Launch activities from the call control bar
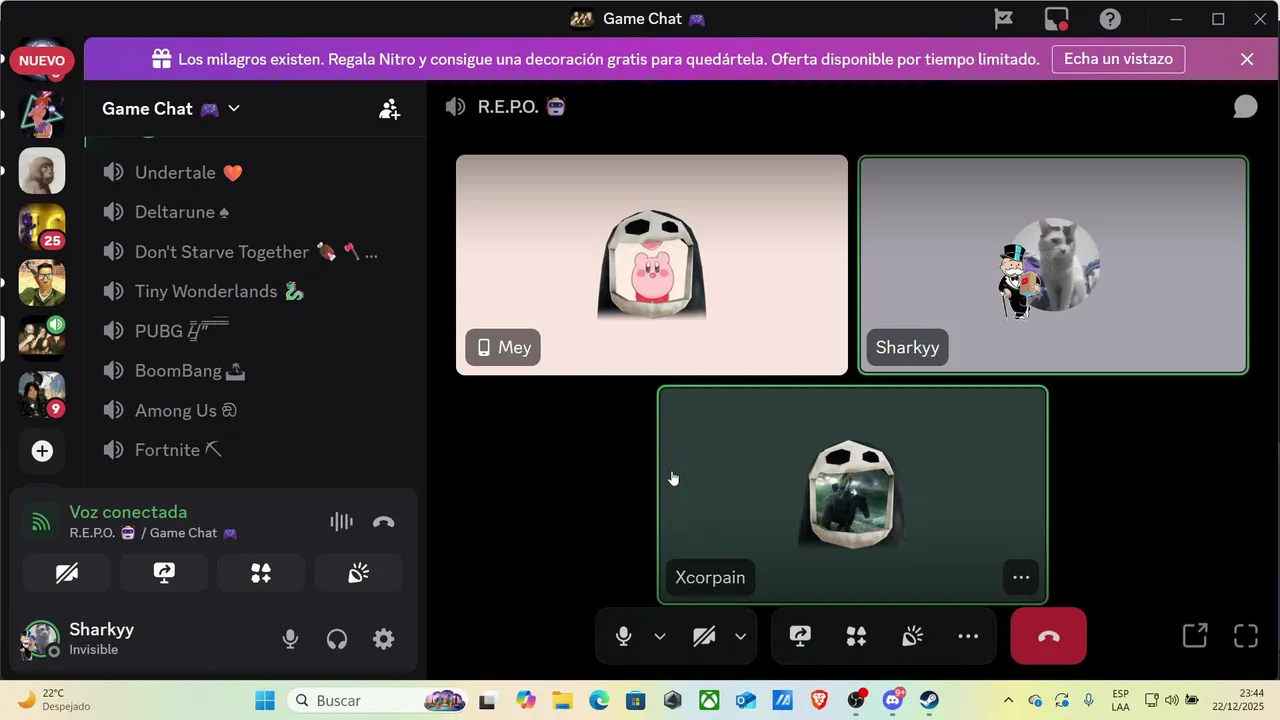Screen dimensions: 1280x720 point(856,636)
